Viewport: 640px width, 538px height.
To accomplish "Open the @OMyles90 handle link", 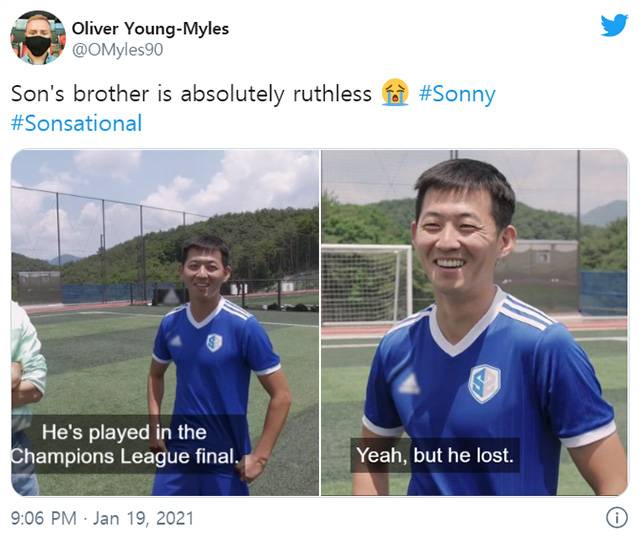I will [117, 49].
